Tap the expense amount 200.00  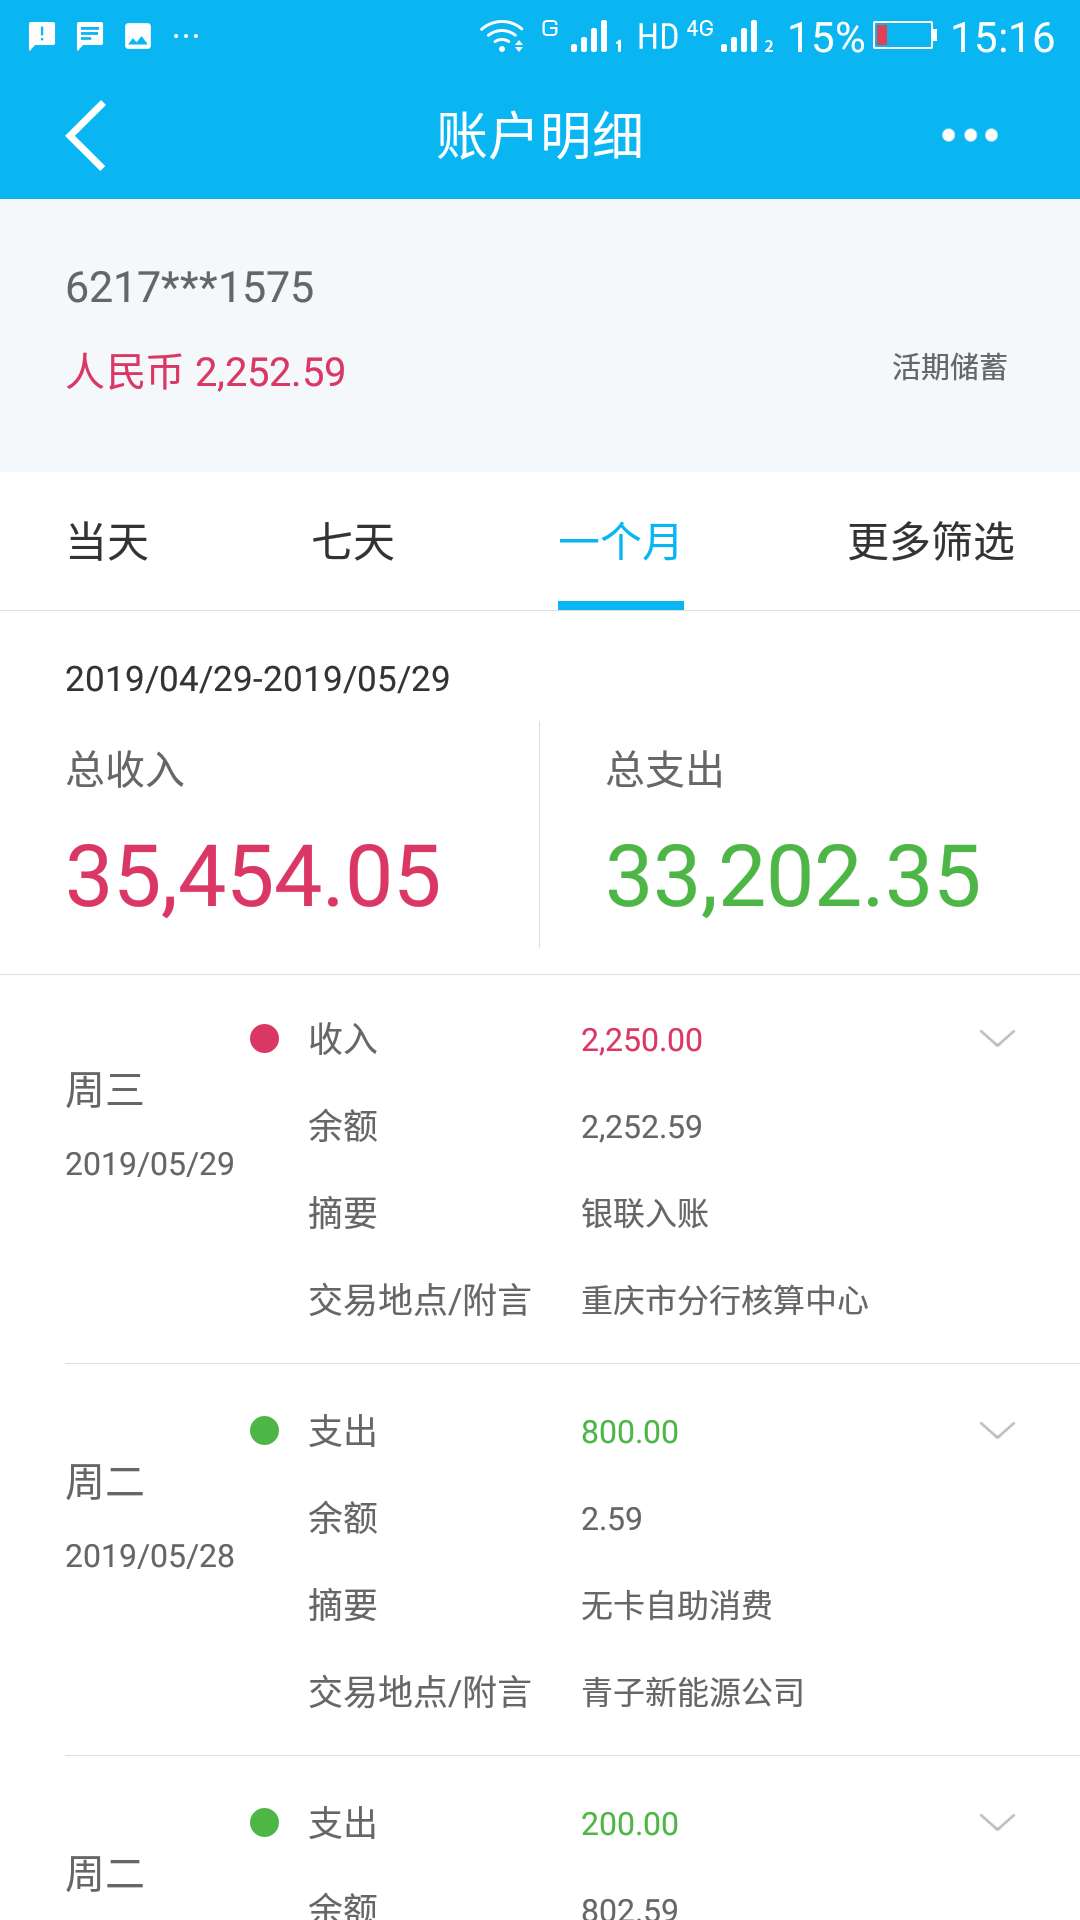pos(630,1824)
